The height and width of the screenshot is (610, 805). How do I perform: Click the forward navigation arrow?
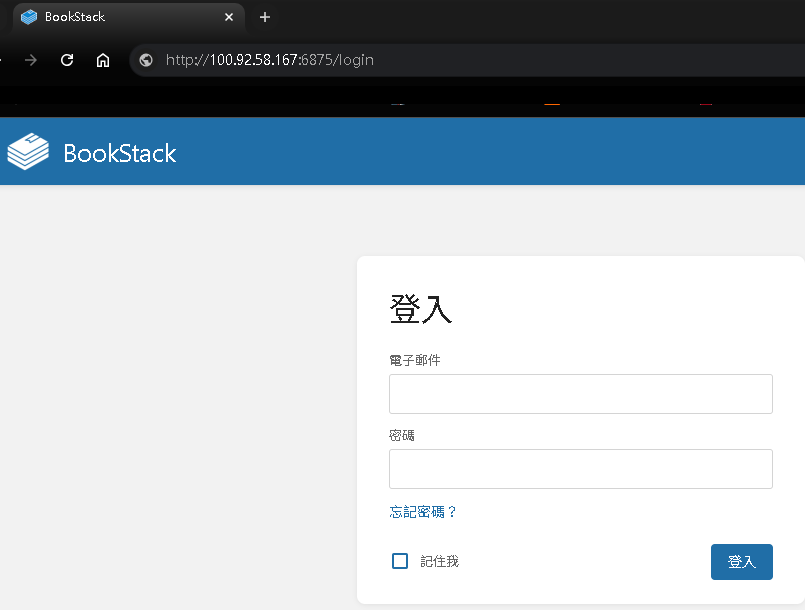pos(31,60)
